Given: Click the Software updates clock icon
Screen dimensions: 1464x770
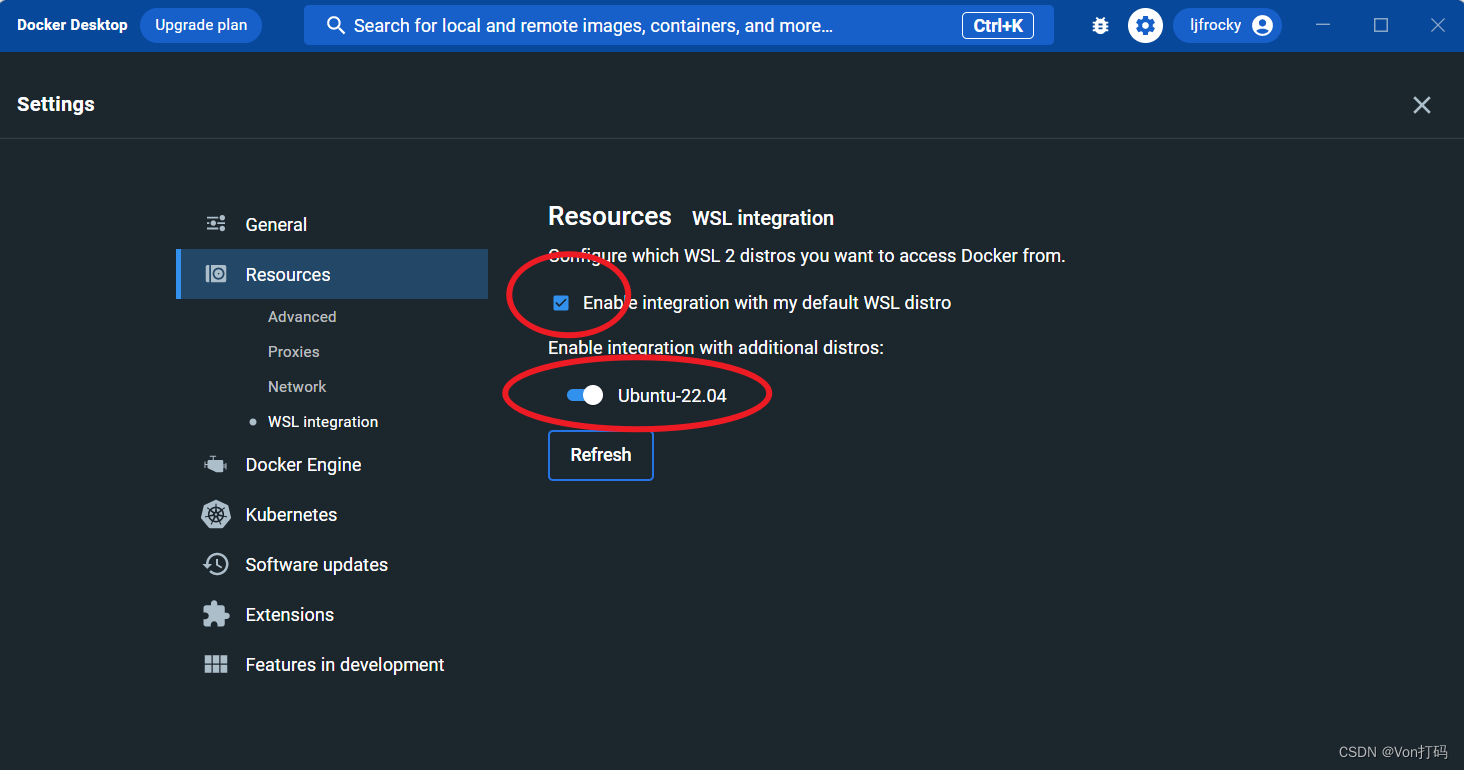Looking at the screenshot, I should (x=215, y=564).
